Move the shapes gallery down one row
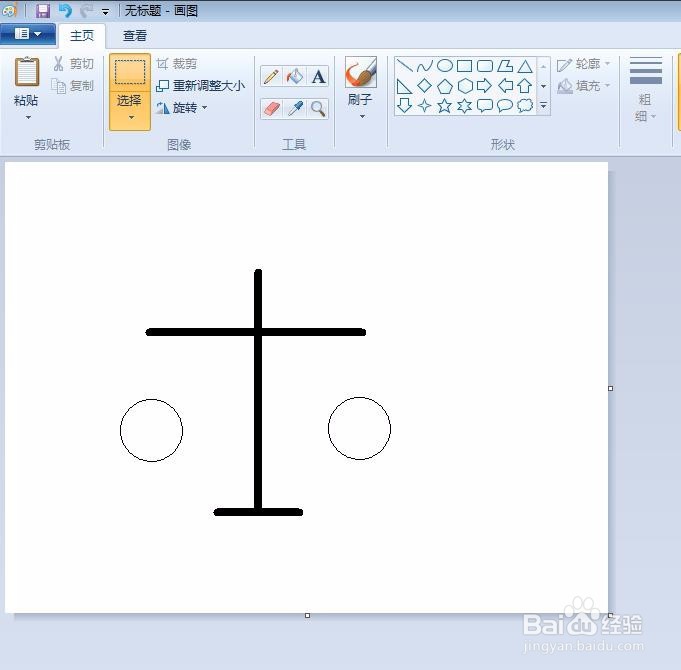The image size is (681, 670). (x=543, y=86)
